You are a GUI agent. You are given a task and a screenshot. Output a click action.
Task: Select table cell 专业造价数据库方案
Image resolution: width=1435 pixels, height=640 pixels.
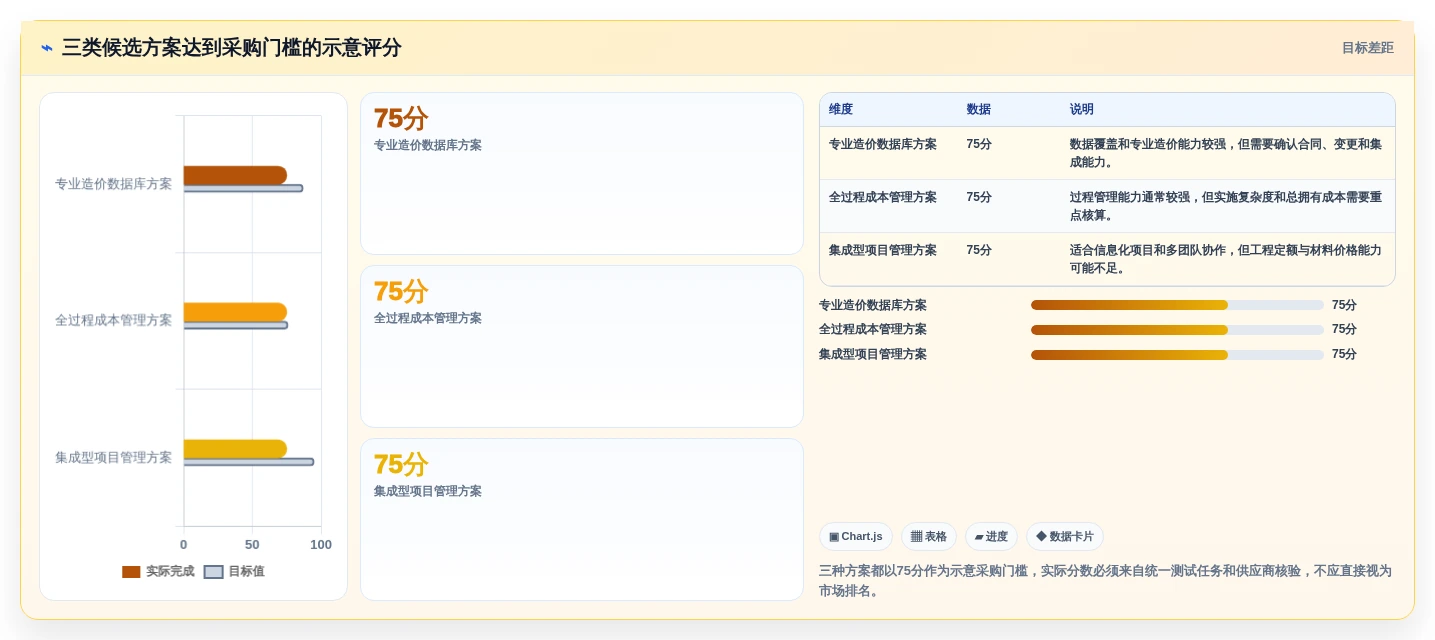883,144
